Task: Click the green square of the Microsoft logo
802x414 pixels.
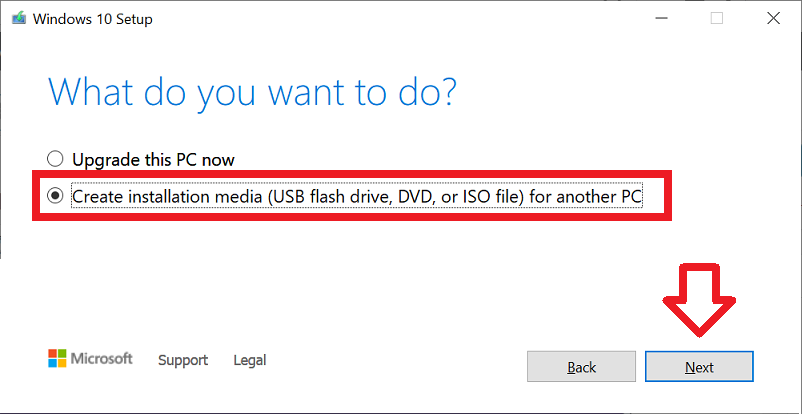Action: click(62, 354)
